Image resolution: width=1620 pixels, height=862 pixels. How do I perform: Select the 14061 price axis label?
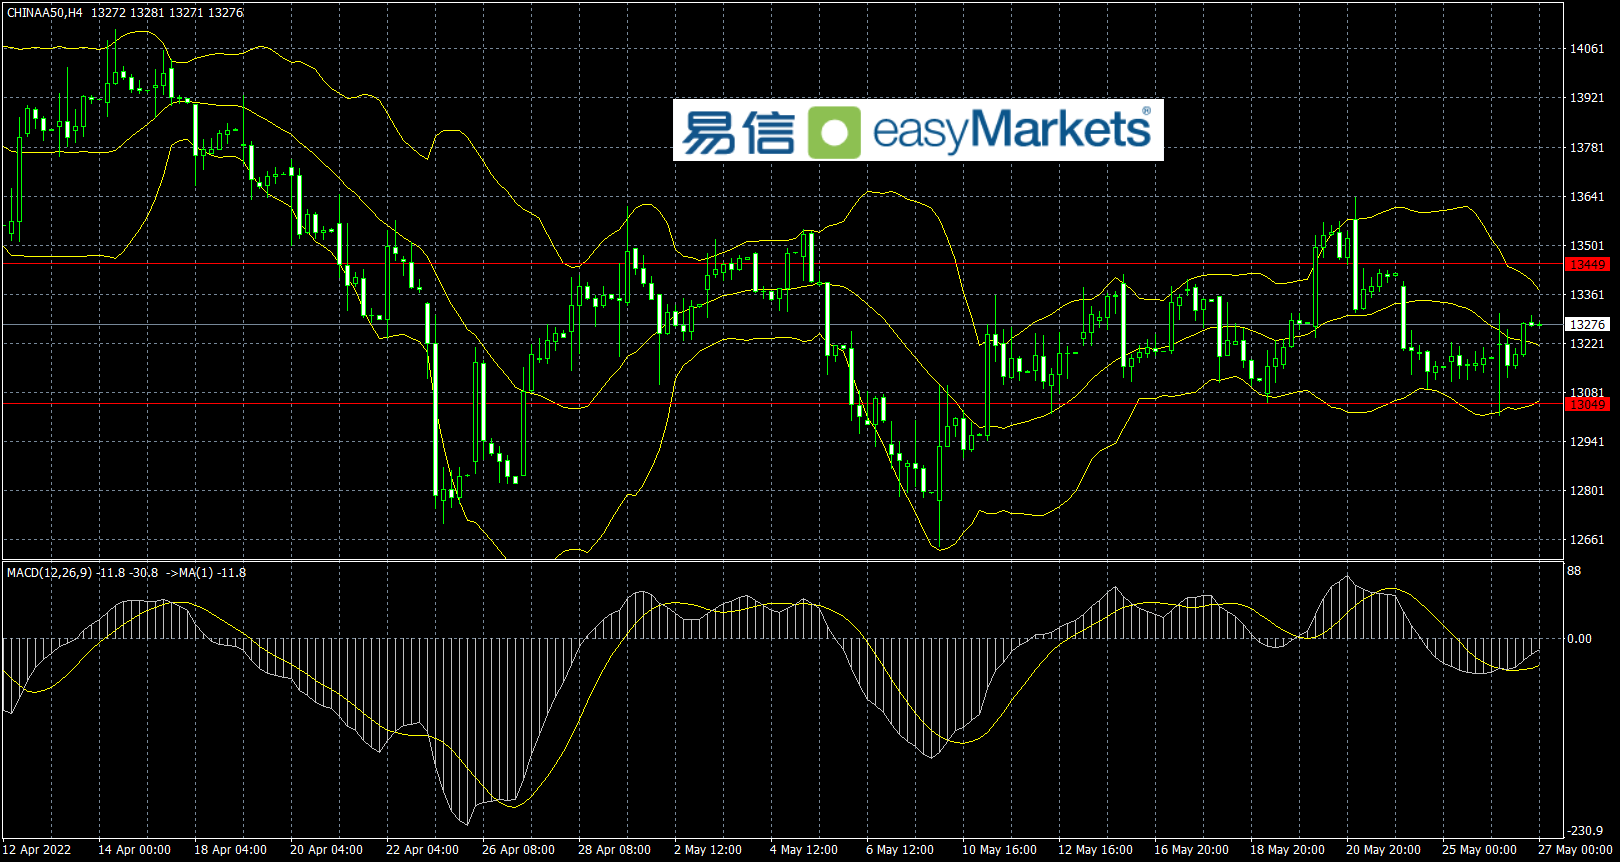tap(1587, 49)
